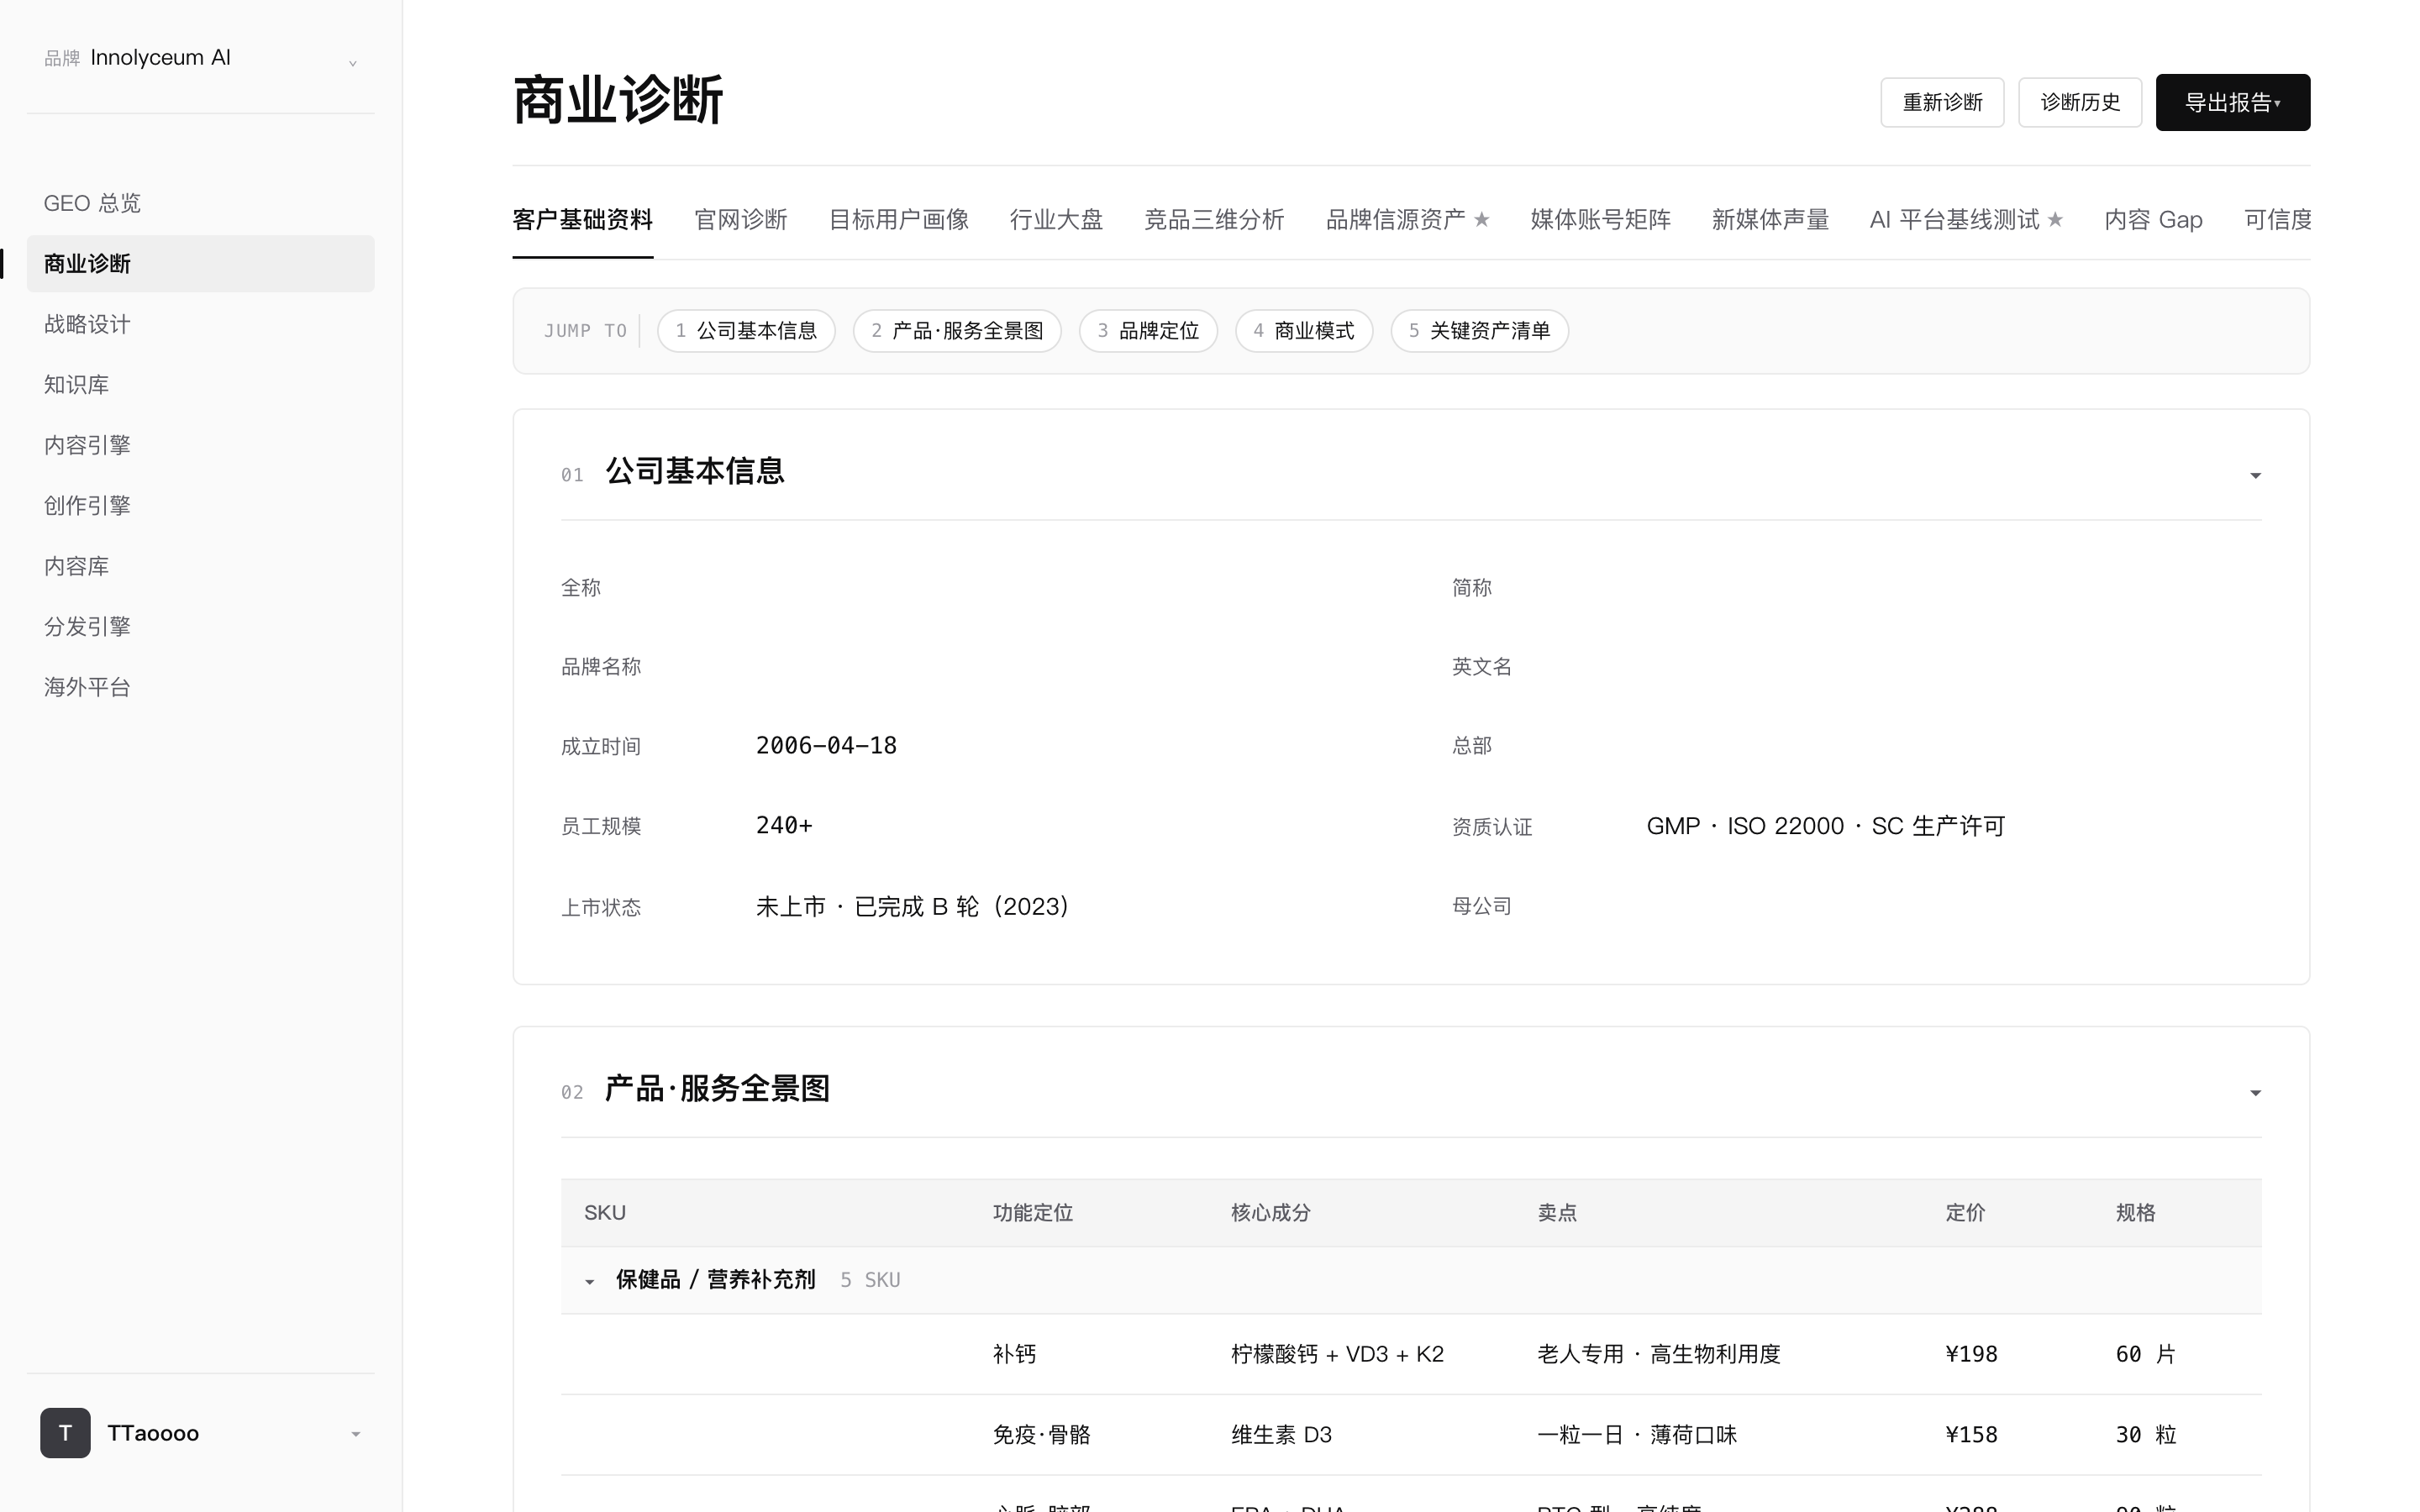
Task: Switch to the 可信度 tab
Action: pyautogui.click(x=2277, y=220)
